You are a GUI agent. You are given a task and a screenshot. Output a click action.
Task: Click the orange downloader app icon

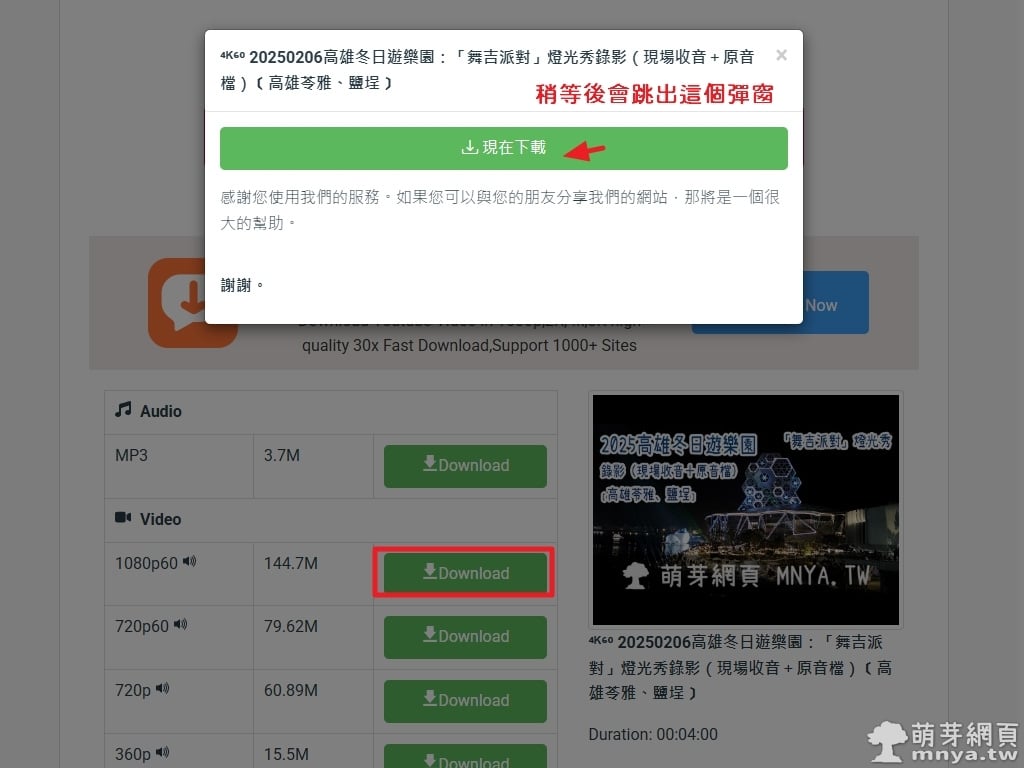point(192,302)
